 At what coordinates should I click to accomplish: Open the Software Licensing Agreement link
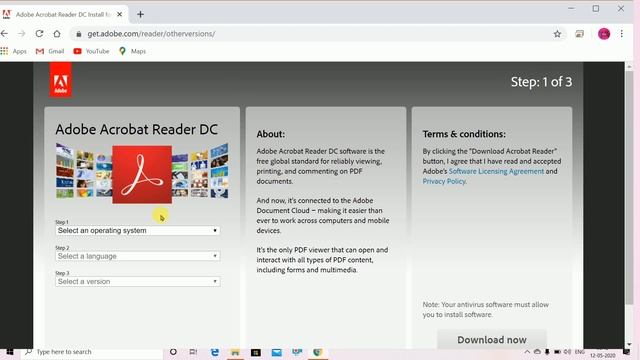pyautogui.click(x=496, y=171)
